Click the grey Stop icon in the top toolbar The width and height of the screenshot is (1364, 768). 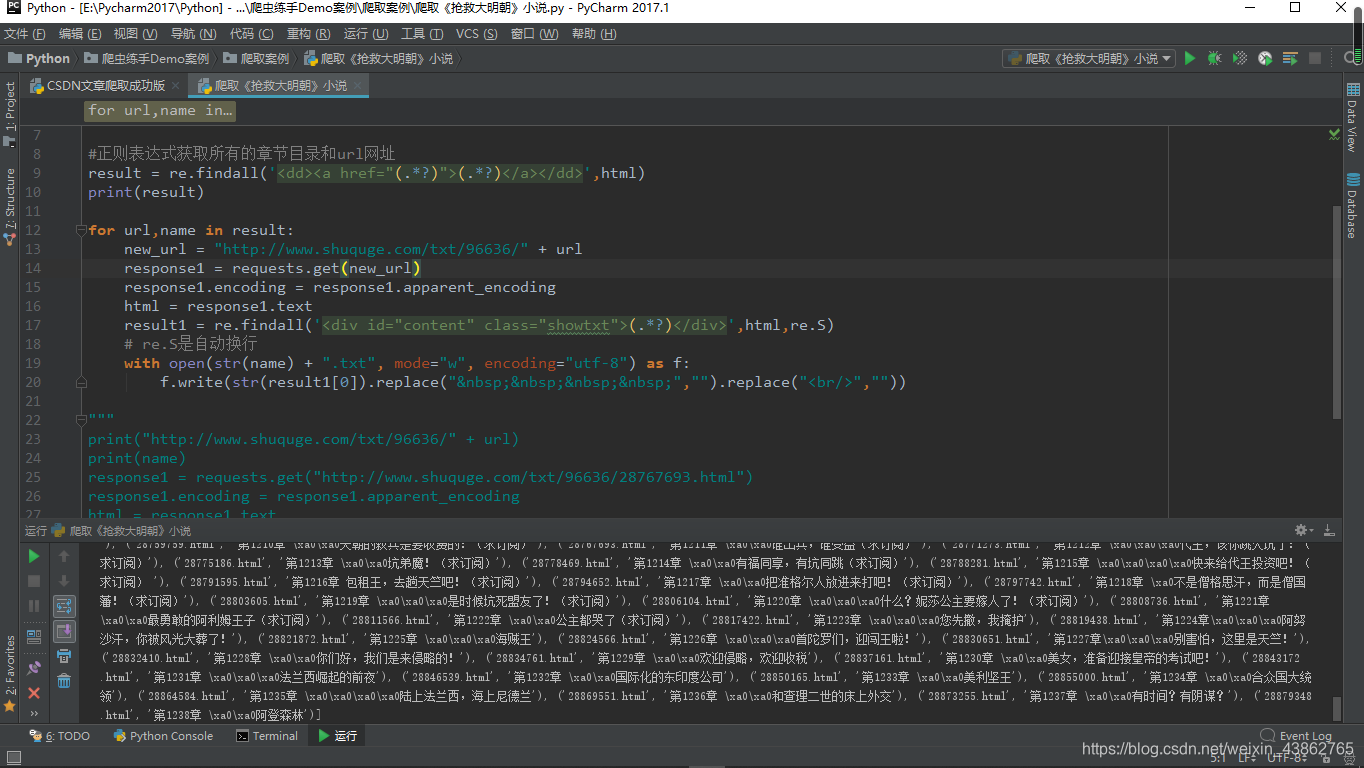(x=1315, y=59)
